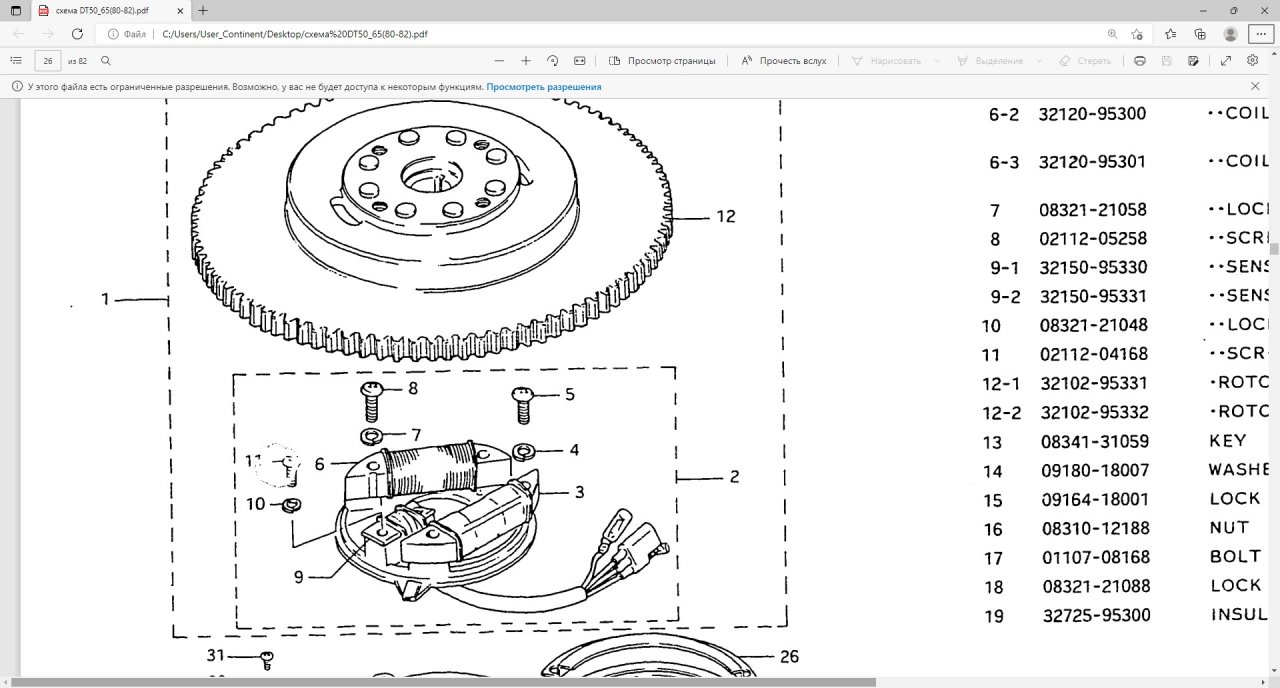Click the Save As icon
This screenshot has height=688, width=1280.
pyautogui.click(x=1193, y=61)
